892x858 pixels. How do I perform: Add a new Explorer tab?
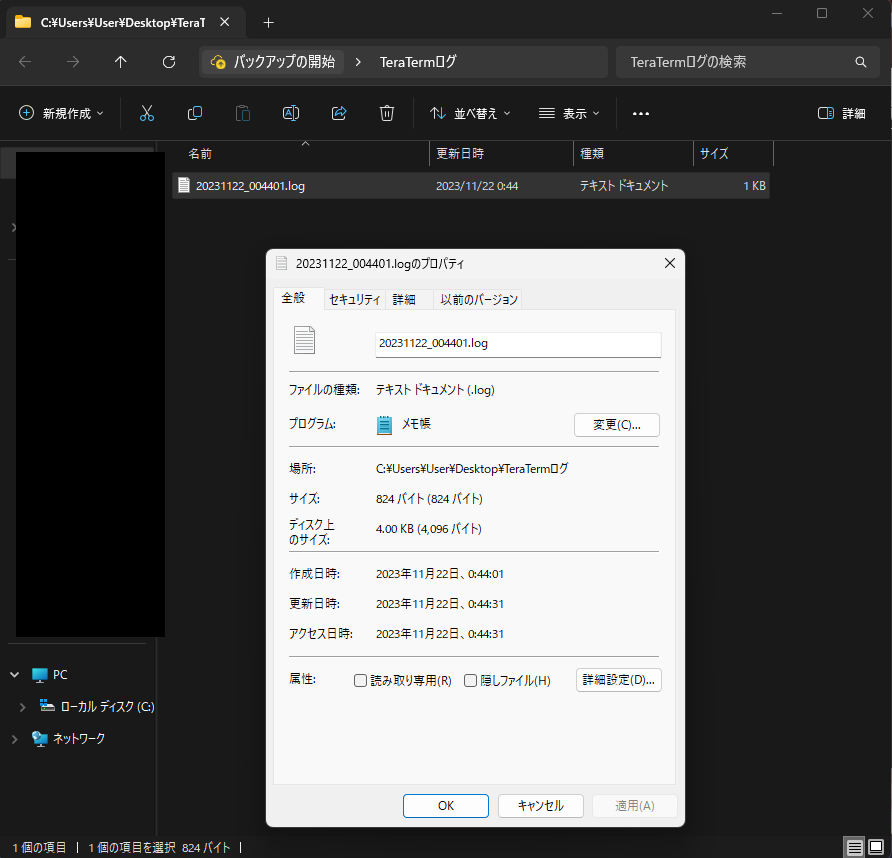[269, 23]
